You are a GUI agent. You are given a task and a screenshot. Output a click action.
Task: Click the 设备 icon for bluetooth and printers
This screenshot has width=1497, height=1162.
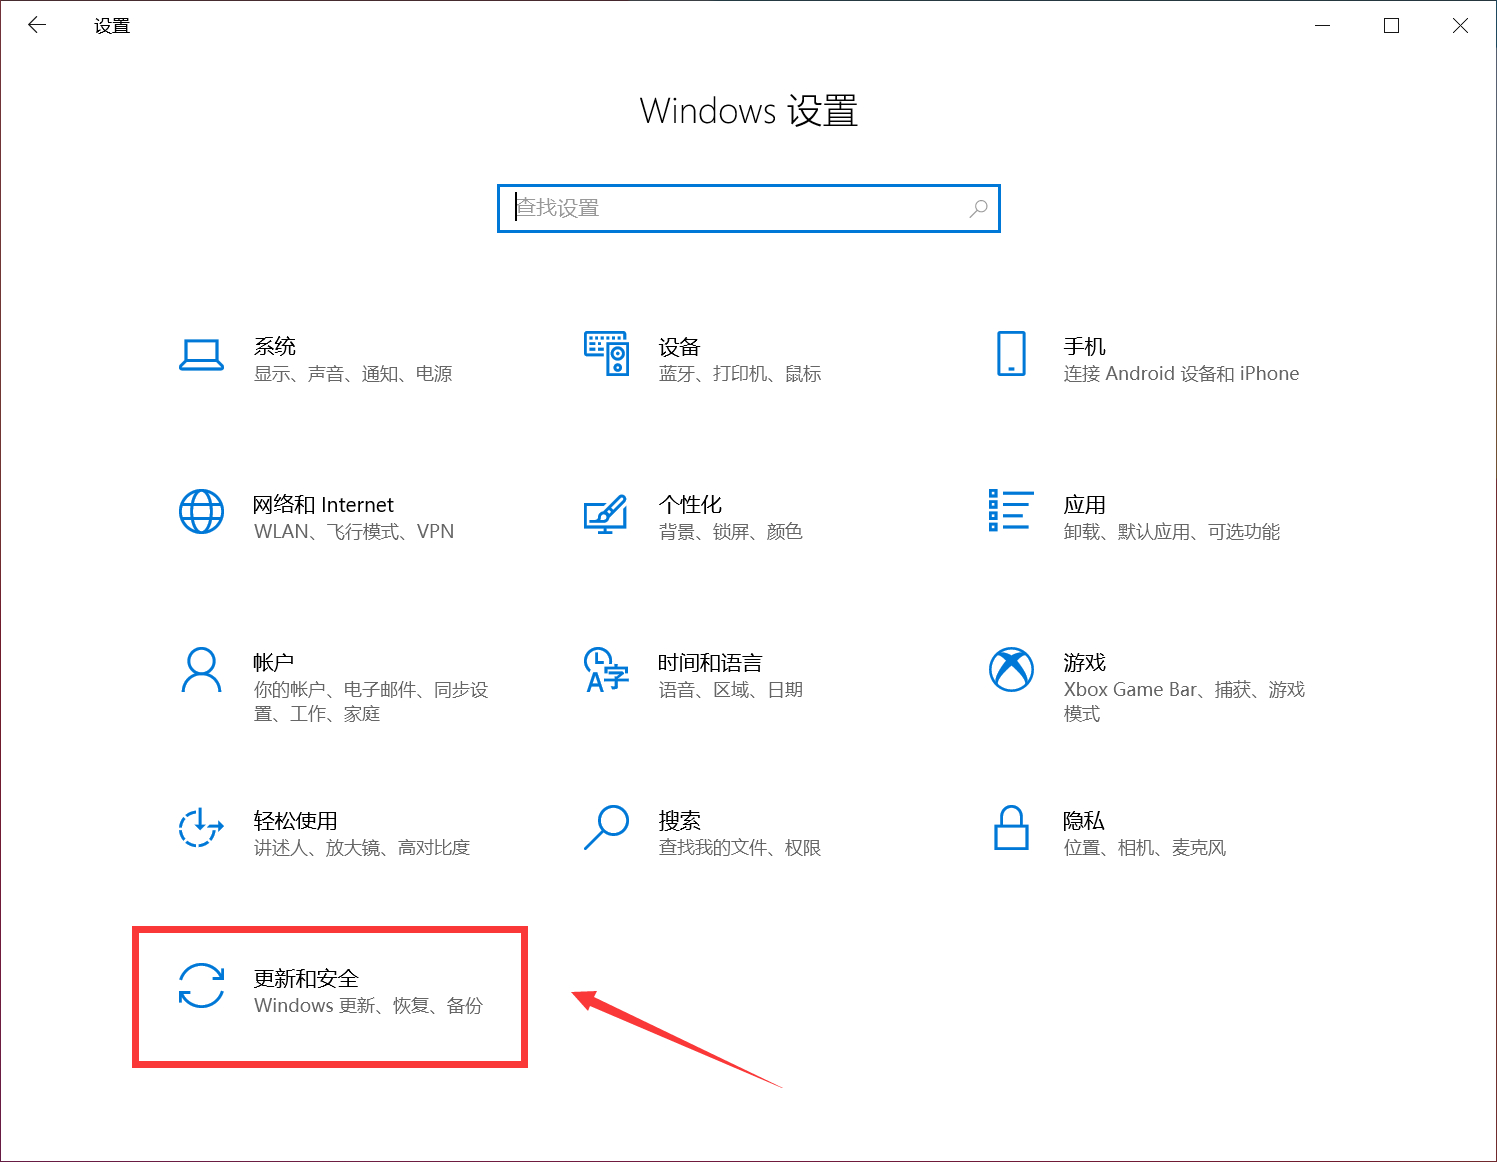pos(606,355)
